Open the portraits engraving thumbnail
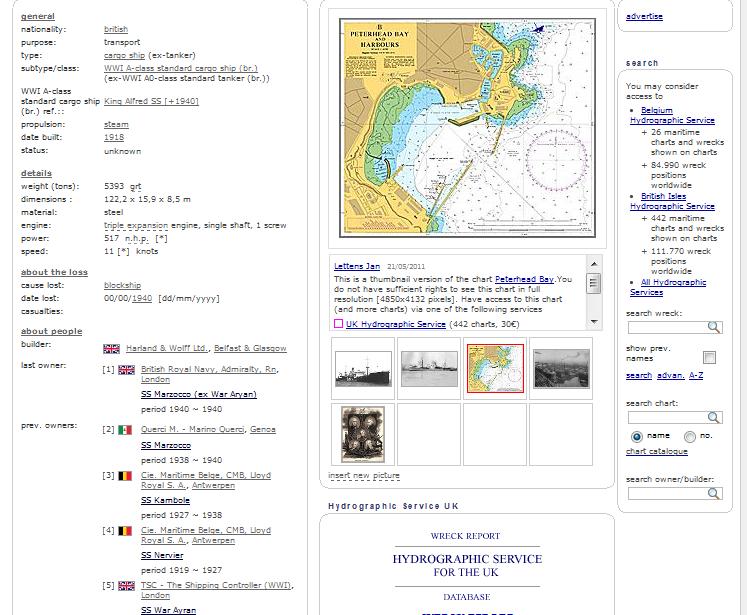 click(363, 434)
